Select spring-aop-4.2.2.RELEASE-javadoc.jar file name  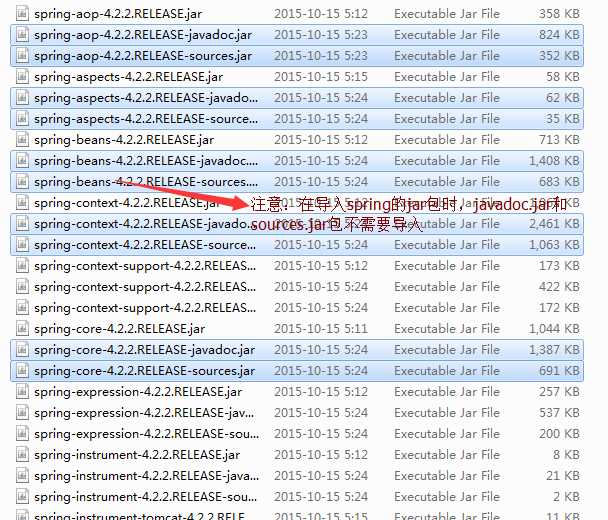point(143,35)
